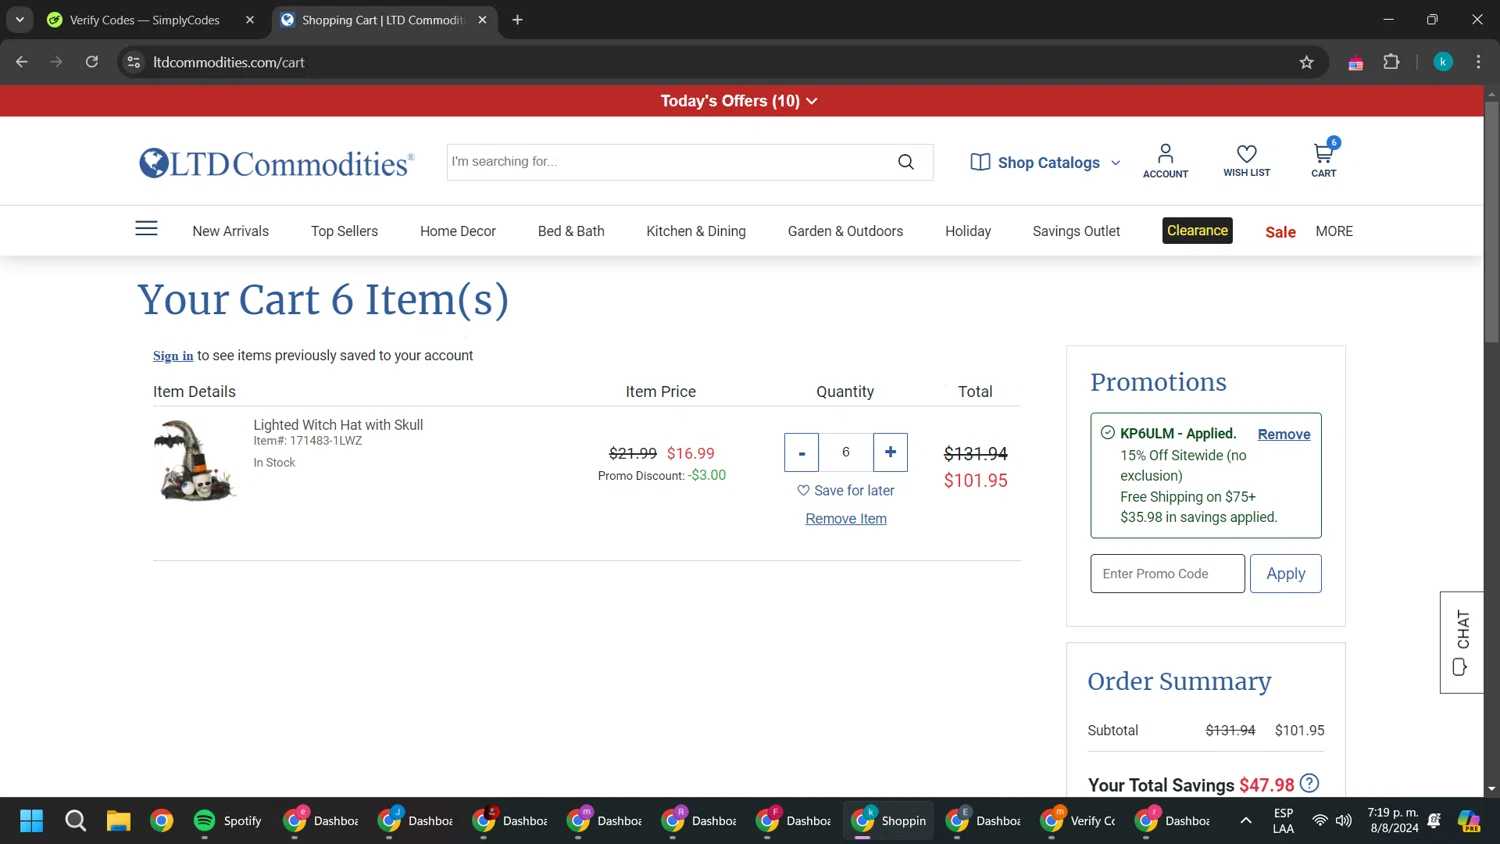Click the Clearance button
Image resolution: width=1500 pixels, height=844 pixels.
point(1197,230)
